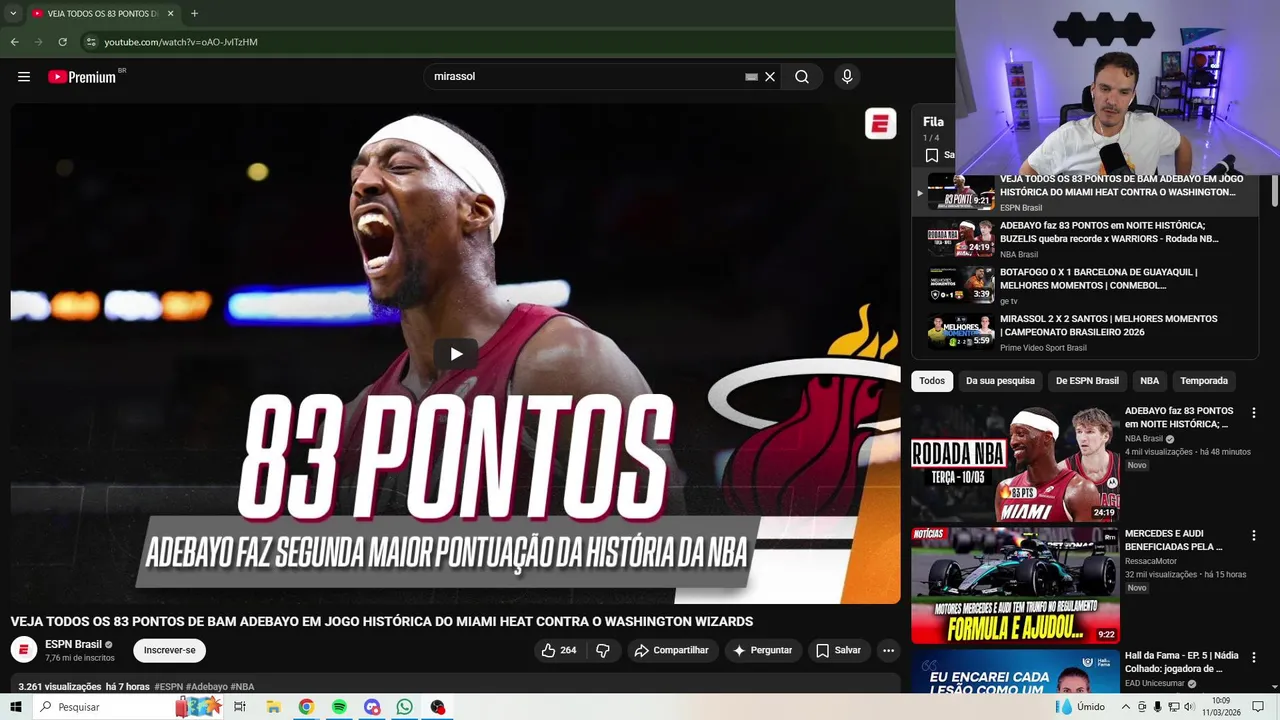
Task: Select the Da sua pesquisa chip
Action: pos(1000,381)
